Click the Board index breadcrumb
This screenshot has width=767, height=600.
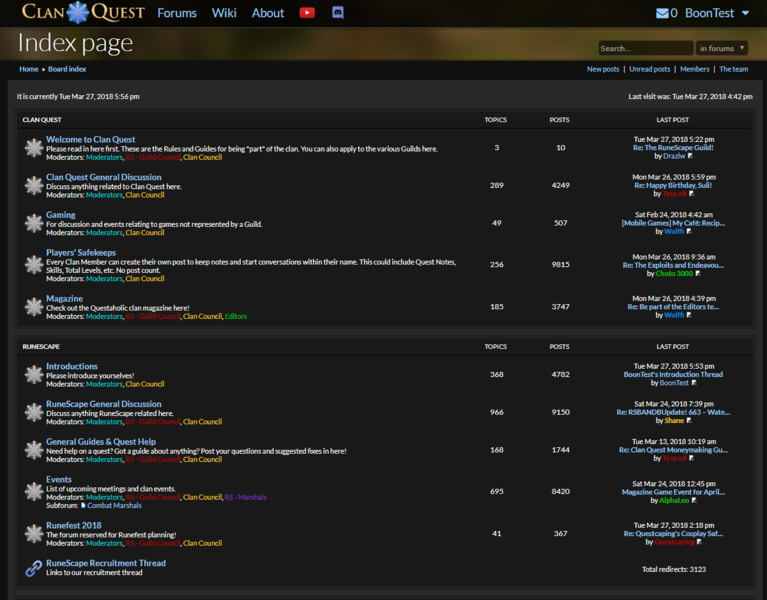pos(67,69)
